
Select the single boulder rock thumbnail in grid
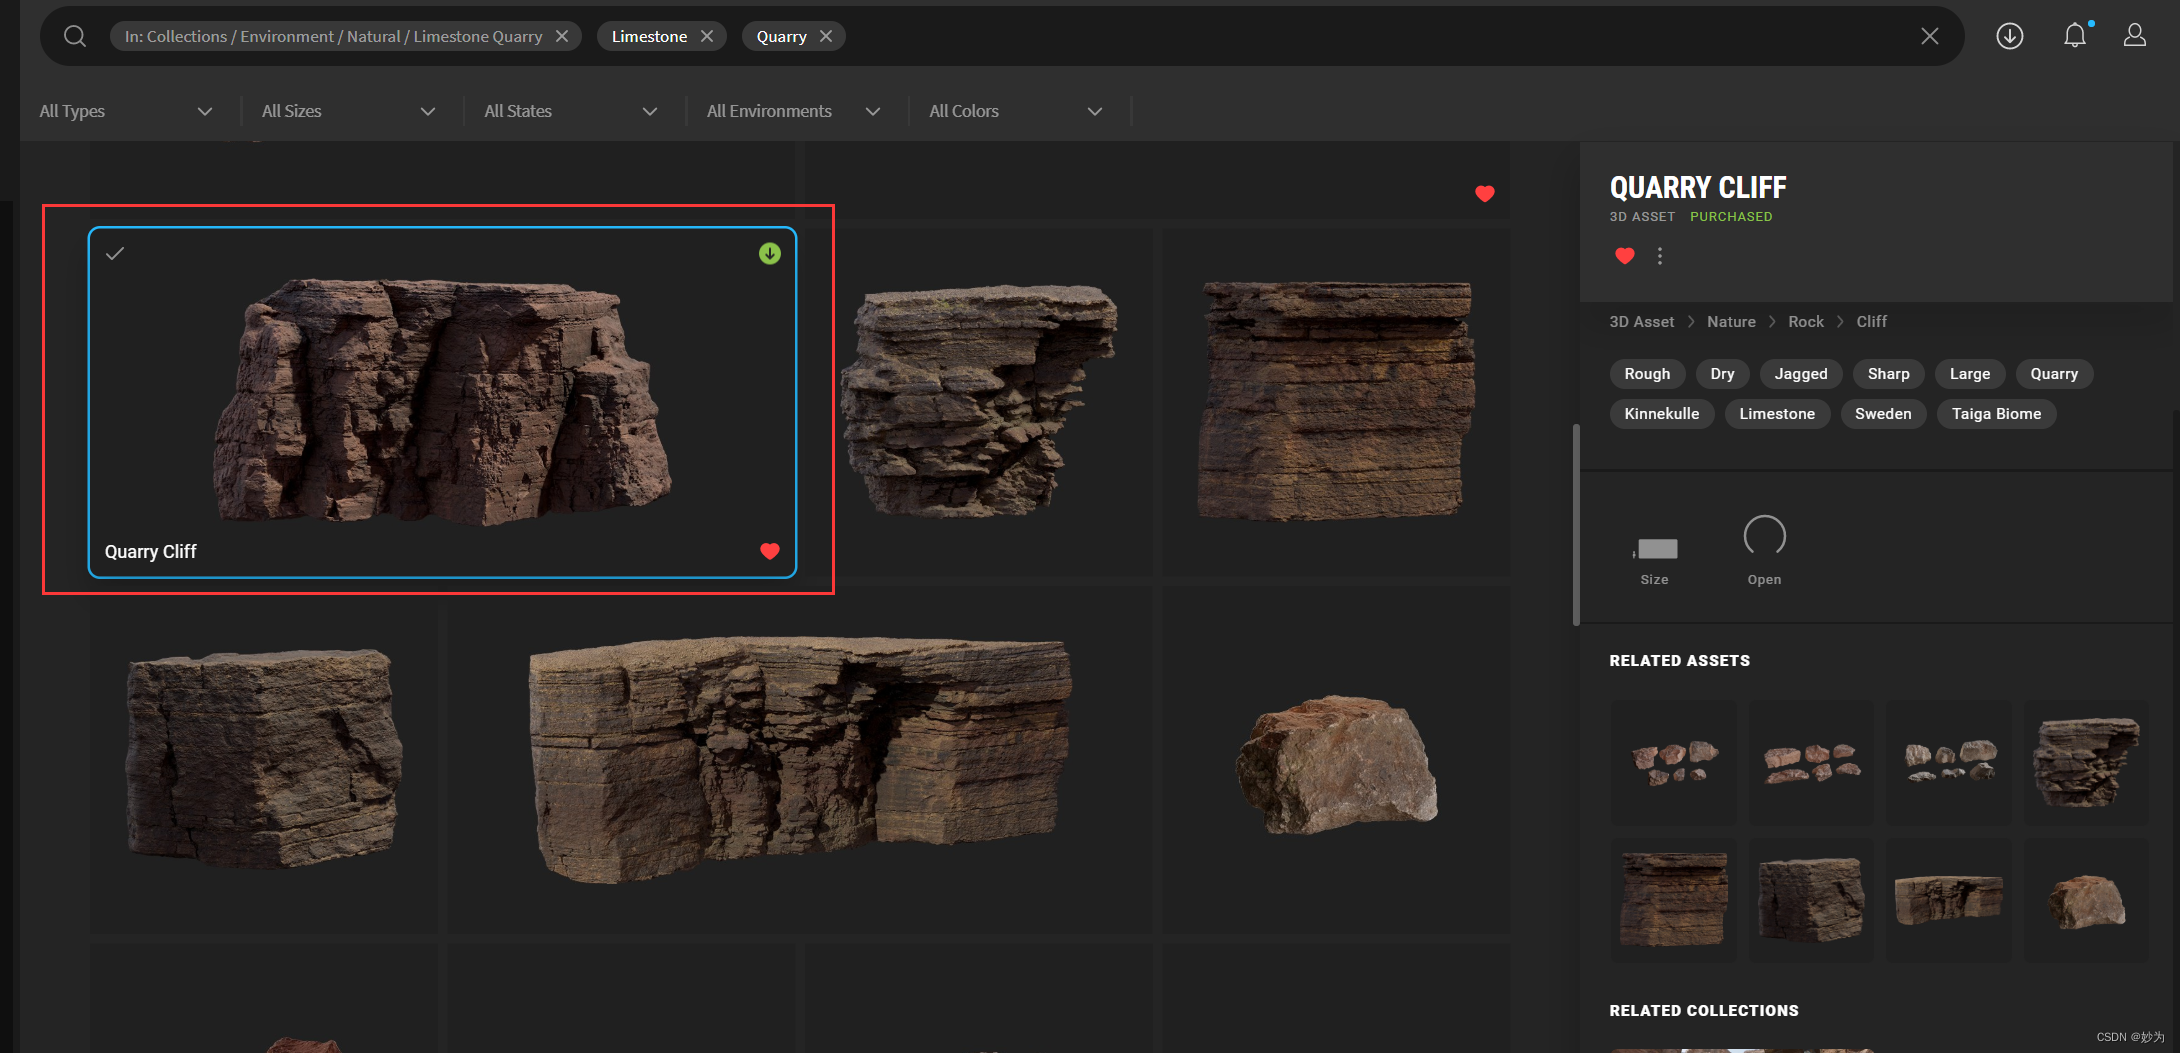[x=1336, y=762]
